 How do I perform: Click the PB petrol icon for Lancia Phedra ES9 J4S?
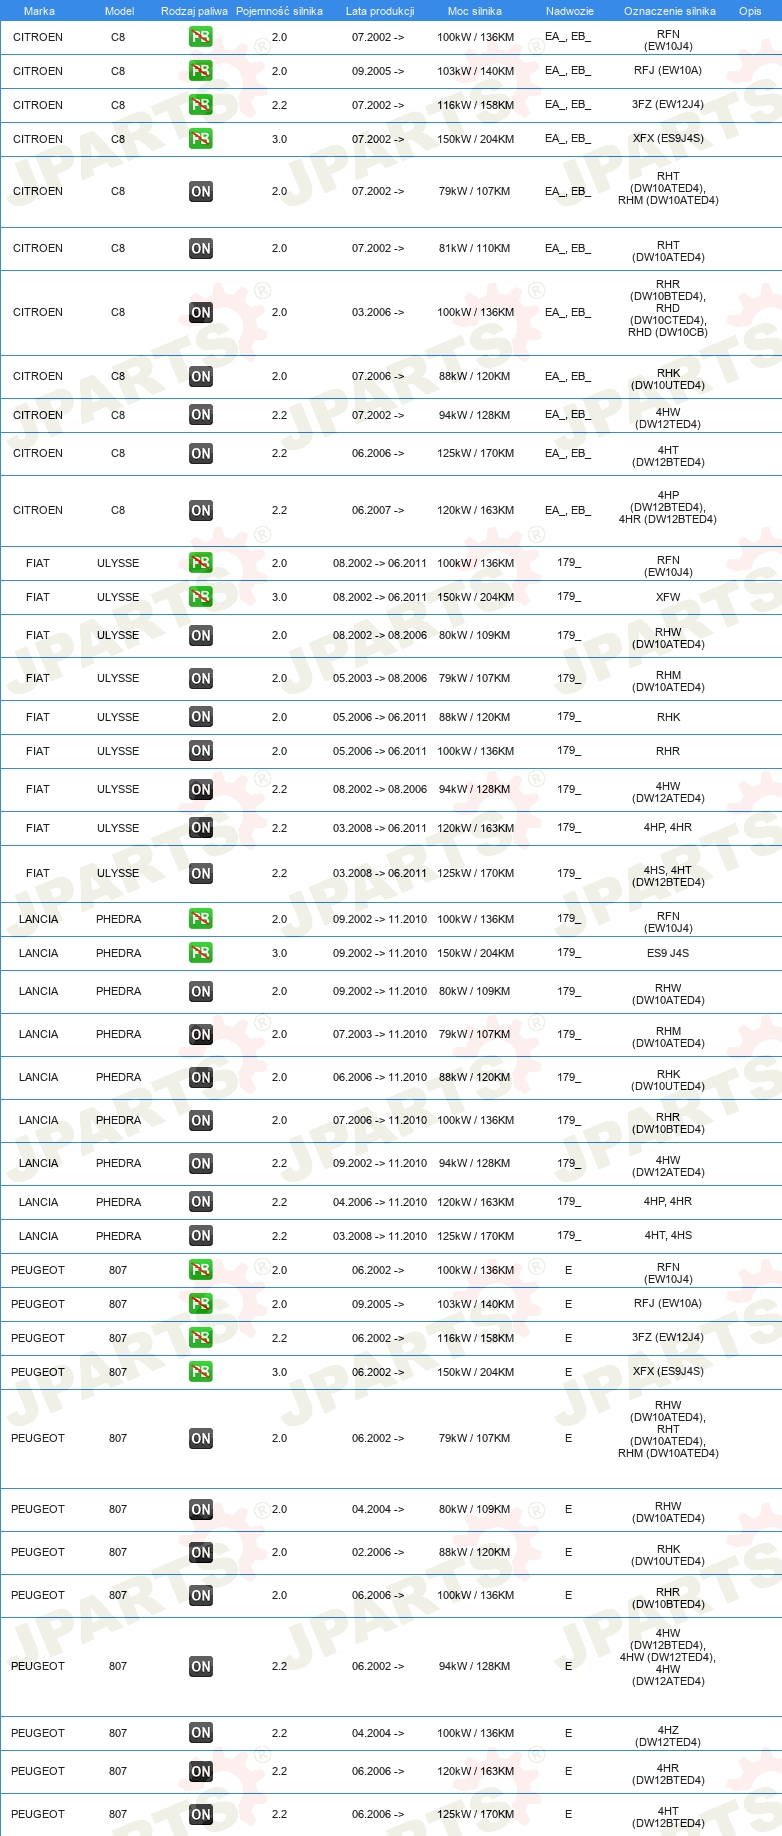201,953
